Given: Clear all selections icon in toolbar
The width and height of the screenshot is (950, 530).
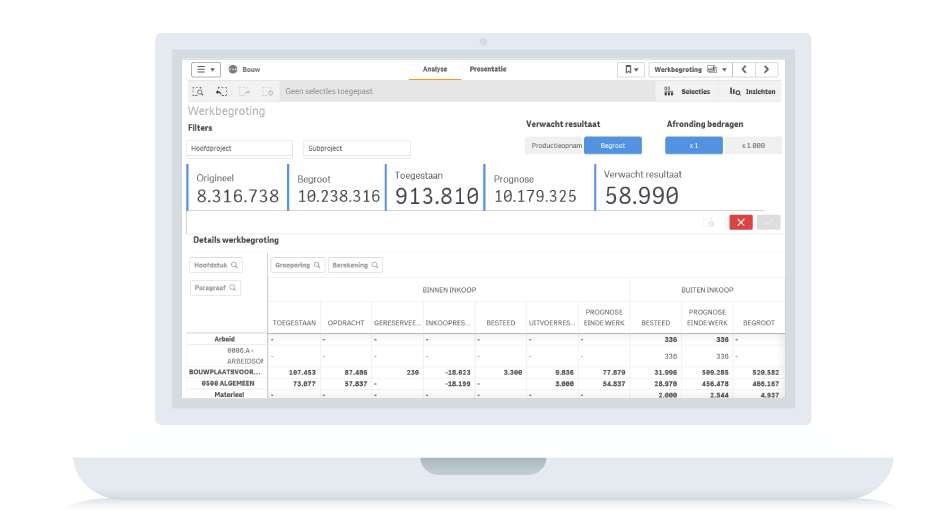Looking at the screenshot, I should click(x=268, y=91).
